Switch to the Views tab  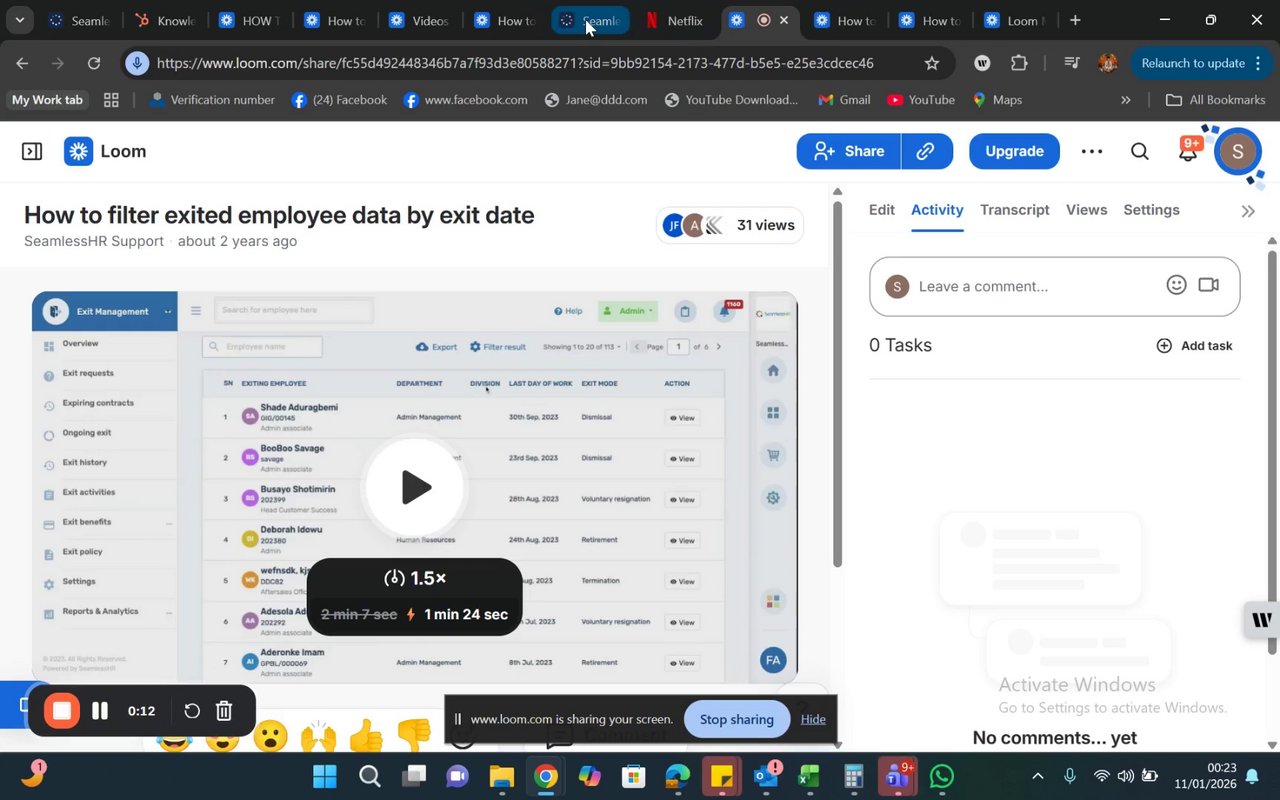pos(1087,210)
